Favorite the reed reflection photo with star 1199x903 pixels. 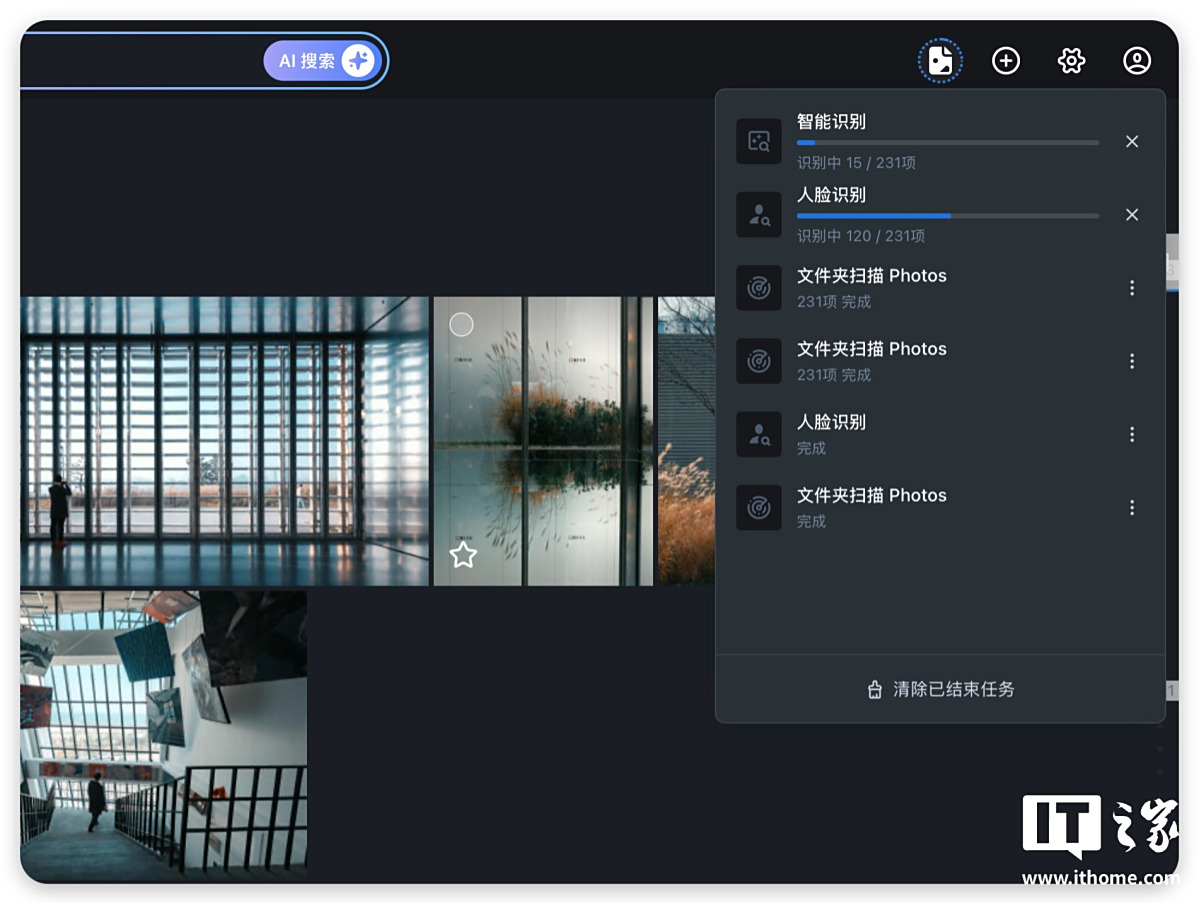coord(463,555)
